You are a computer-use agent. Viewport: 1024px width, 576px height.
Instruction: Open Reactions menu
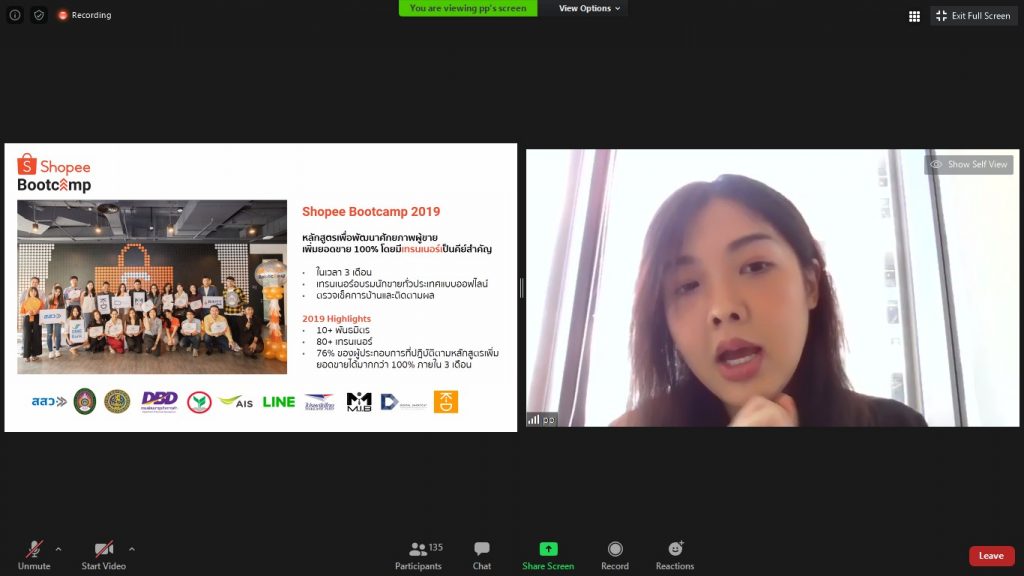click(675, 556)
